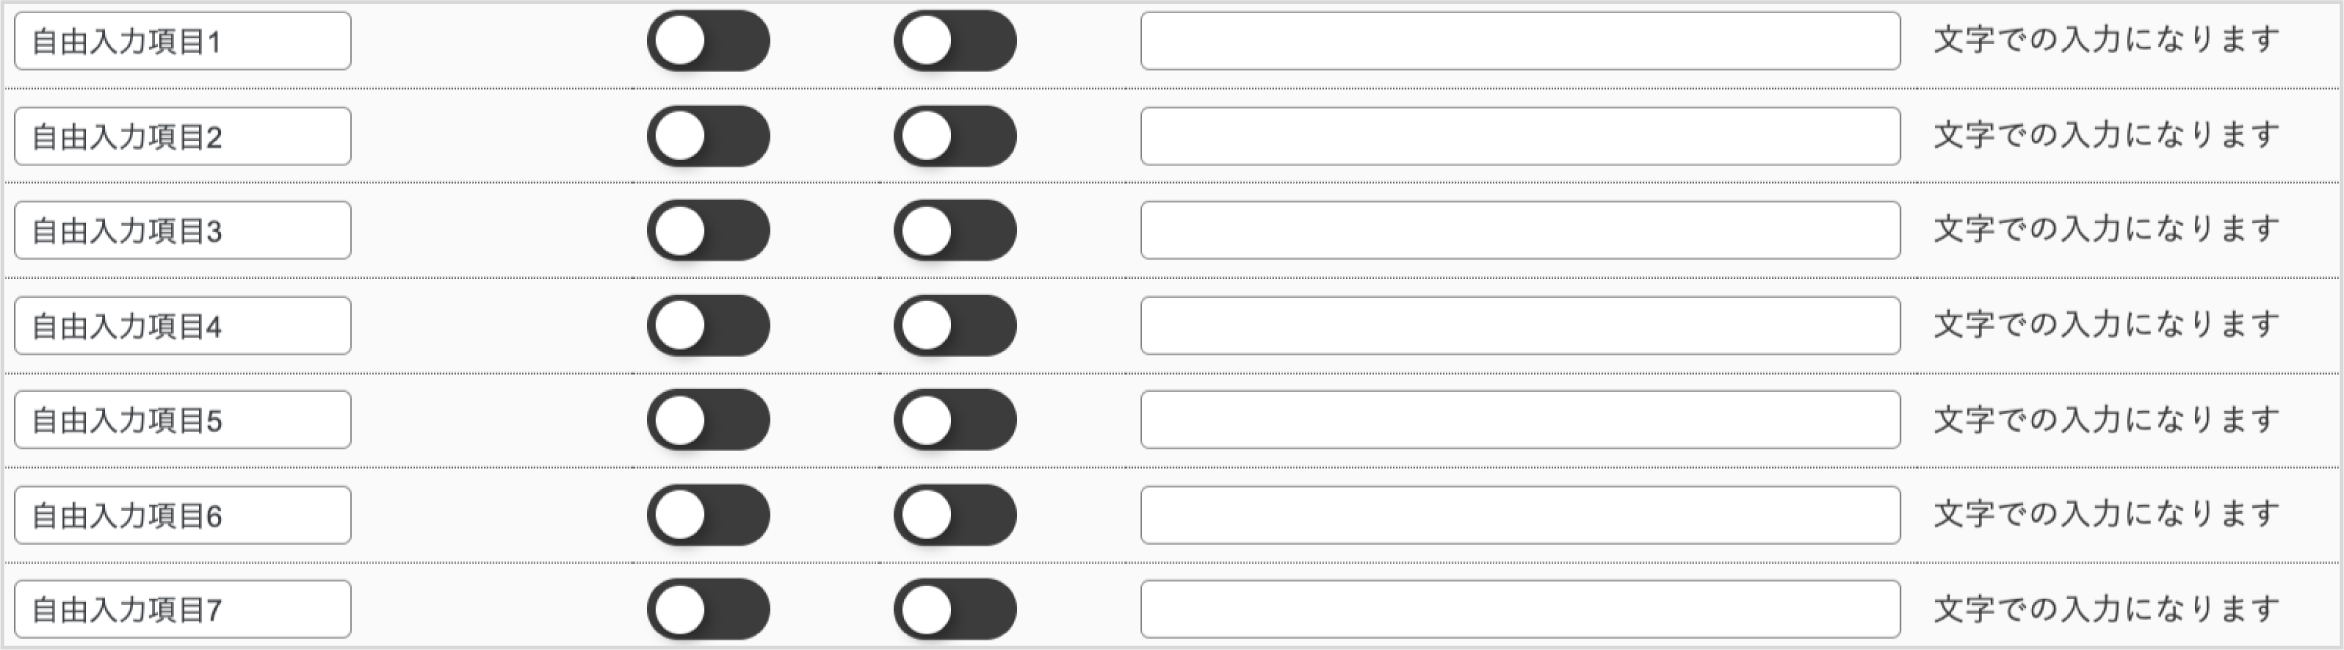Select the 自由入力項目5 label input
Image resolution: width=2344 pixels, height=650 pixels.
click(183, 419)
